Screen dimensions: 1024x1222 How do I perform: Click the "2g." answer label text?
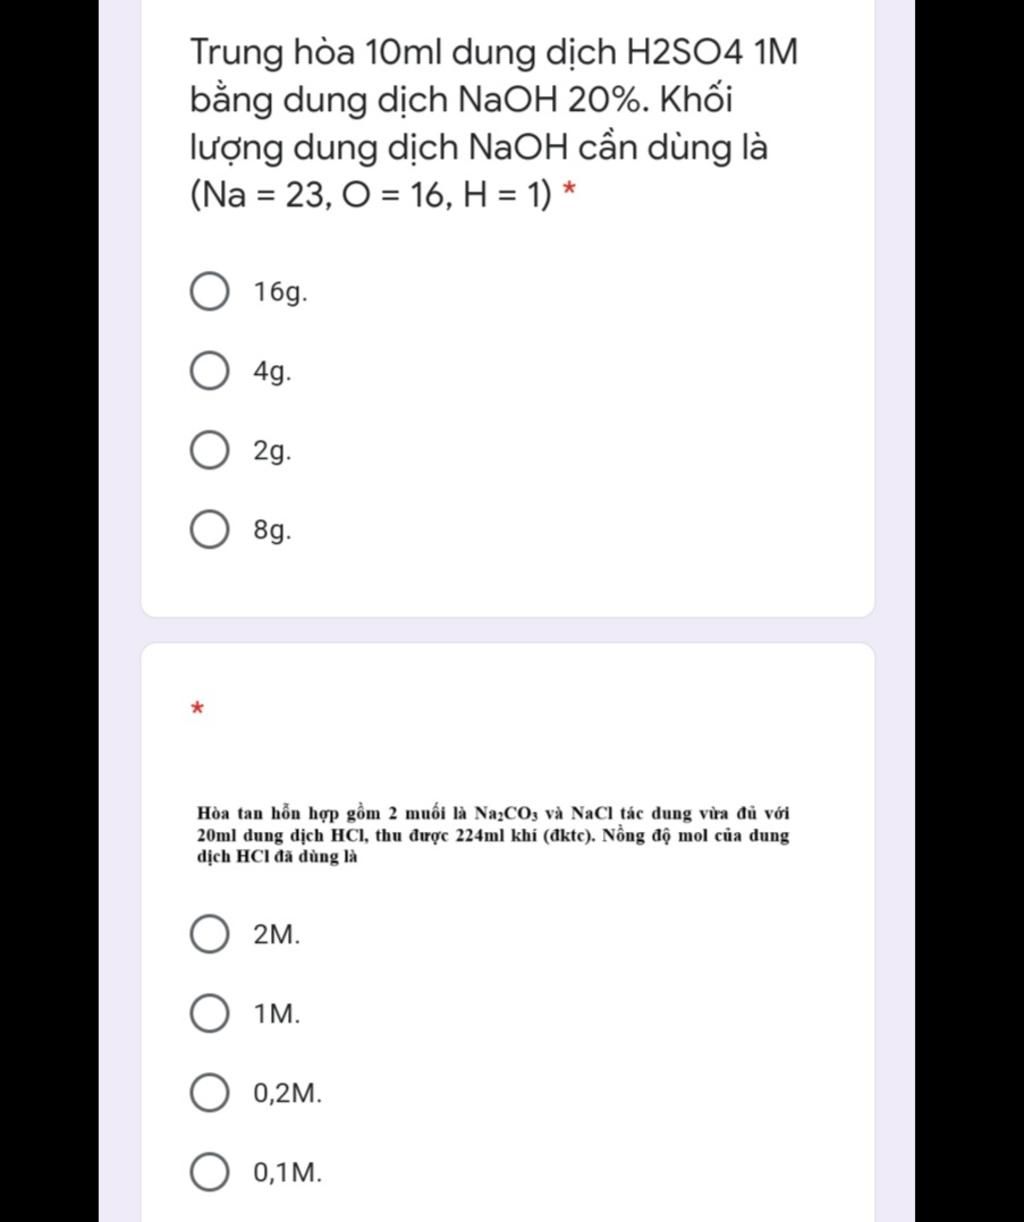tap(272, 452)
